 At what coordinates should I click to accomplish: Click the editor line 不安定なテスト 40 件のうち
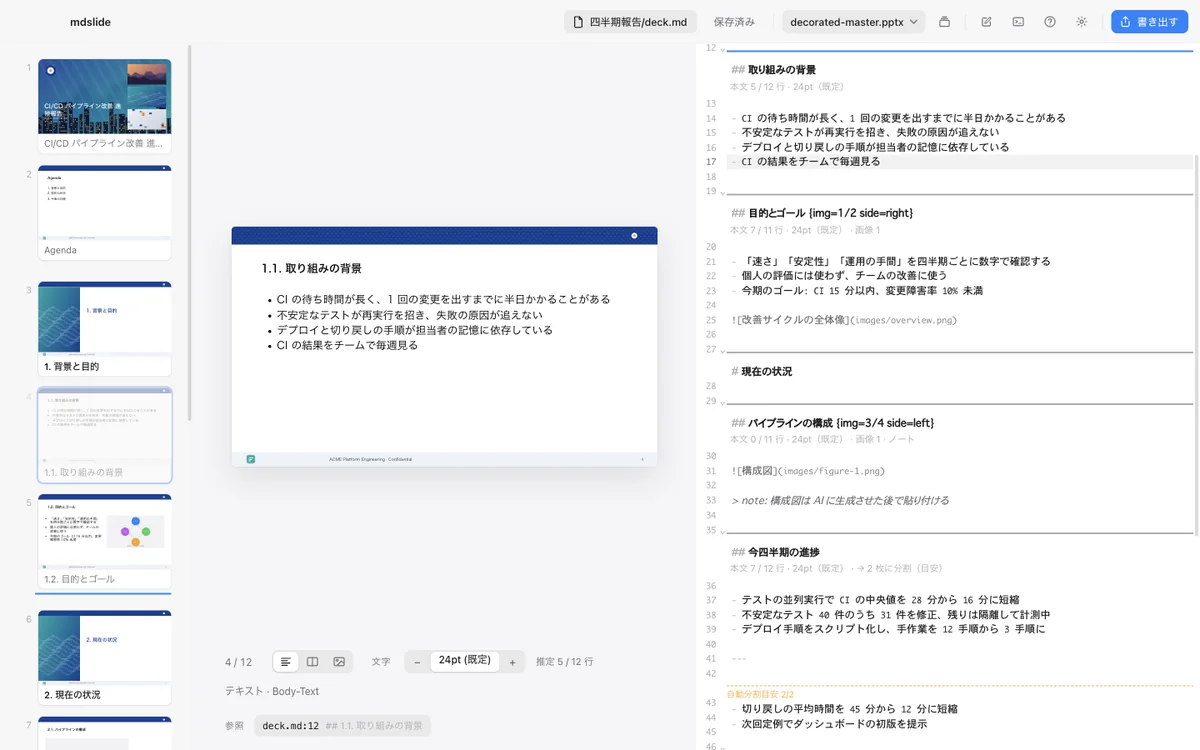[x=960, y=615]
